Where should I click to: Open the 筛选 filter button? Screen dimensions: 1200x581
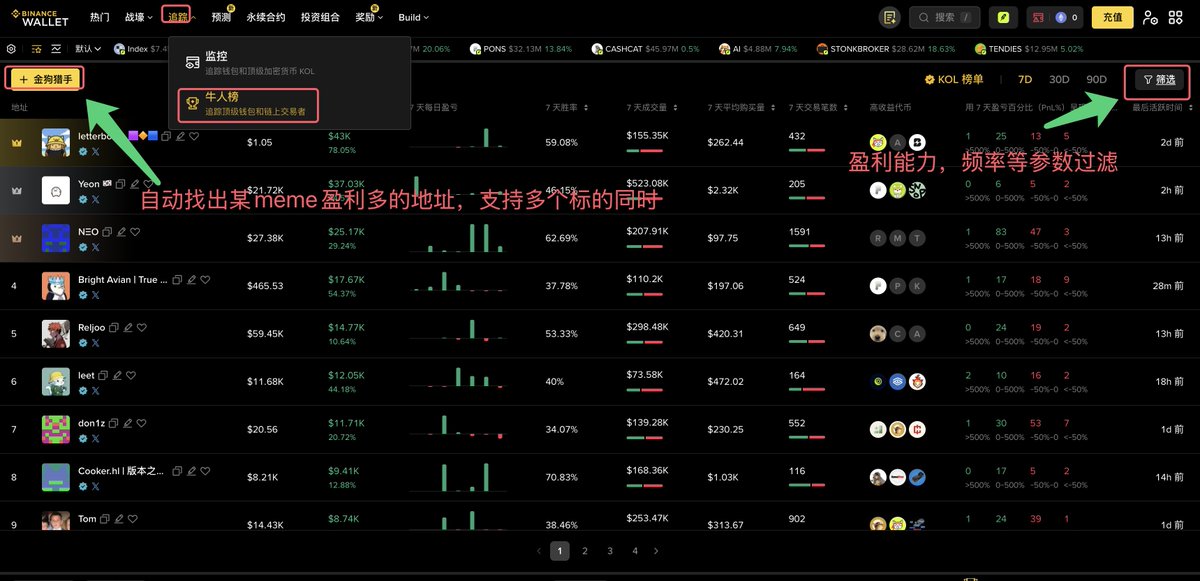point(1160,80)
